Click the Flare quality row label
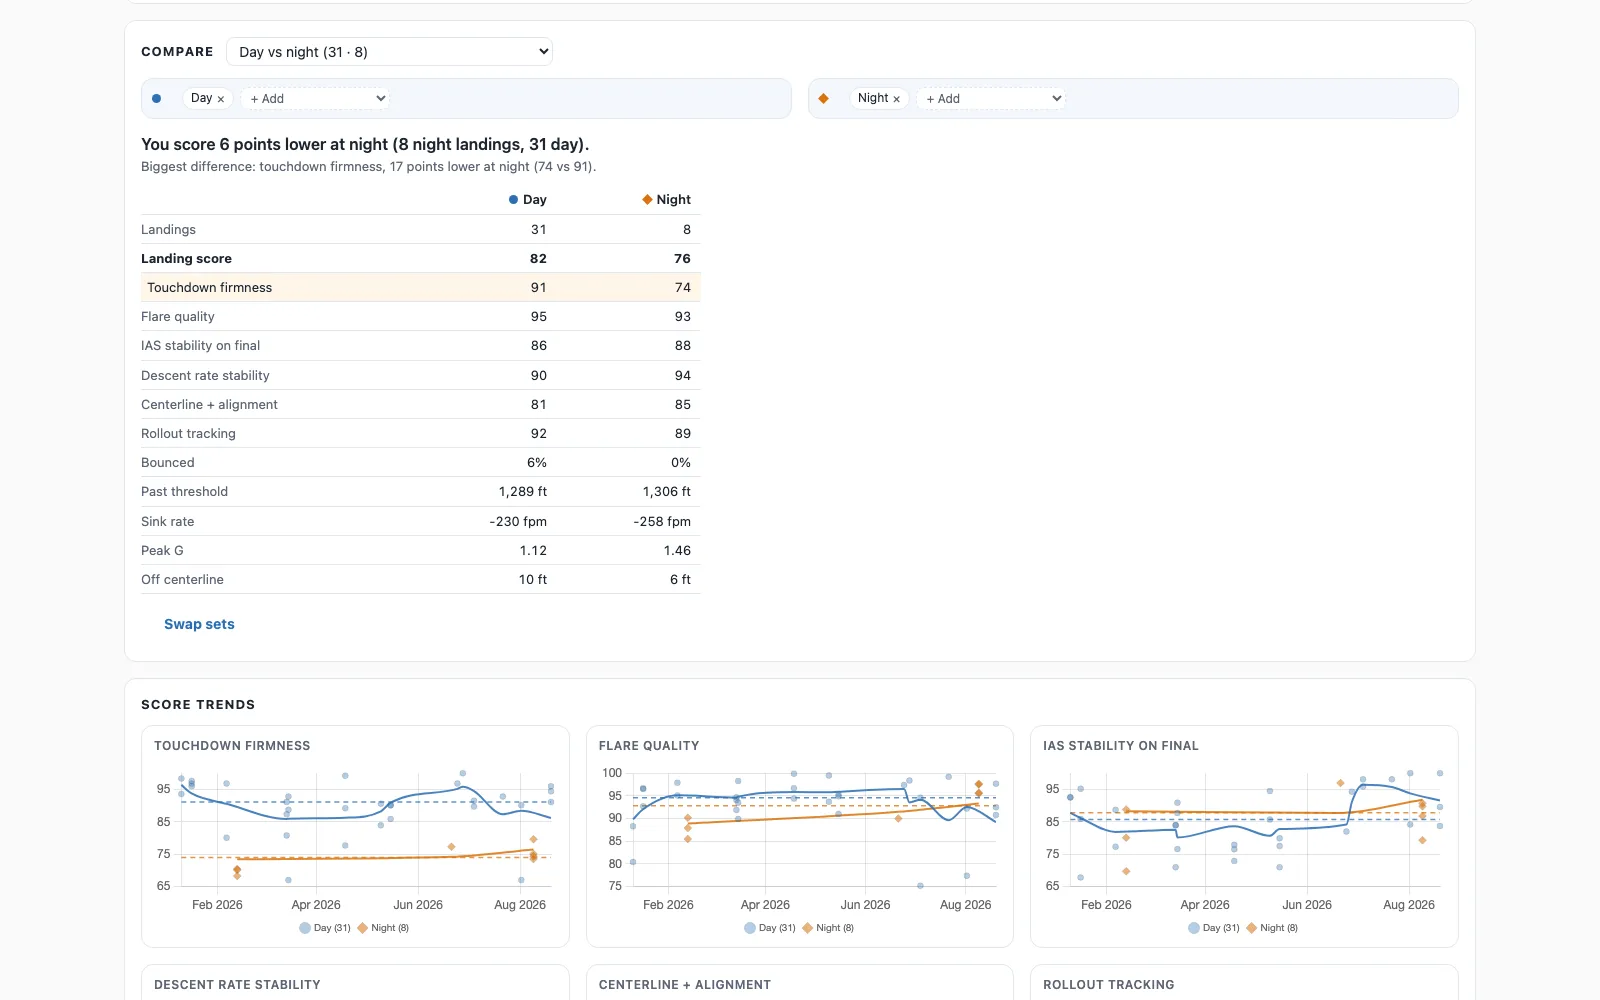 [x=178, y=317]
